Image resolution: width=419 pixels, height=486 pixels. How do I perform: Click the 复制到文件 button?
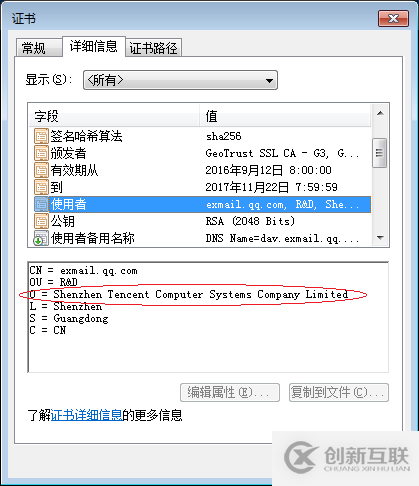point(339,392)
